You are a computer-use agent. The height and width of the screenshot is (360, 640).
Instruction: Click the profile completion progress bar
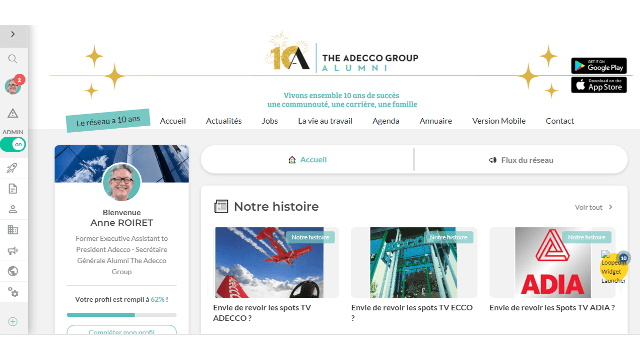[x=122, y=315]
